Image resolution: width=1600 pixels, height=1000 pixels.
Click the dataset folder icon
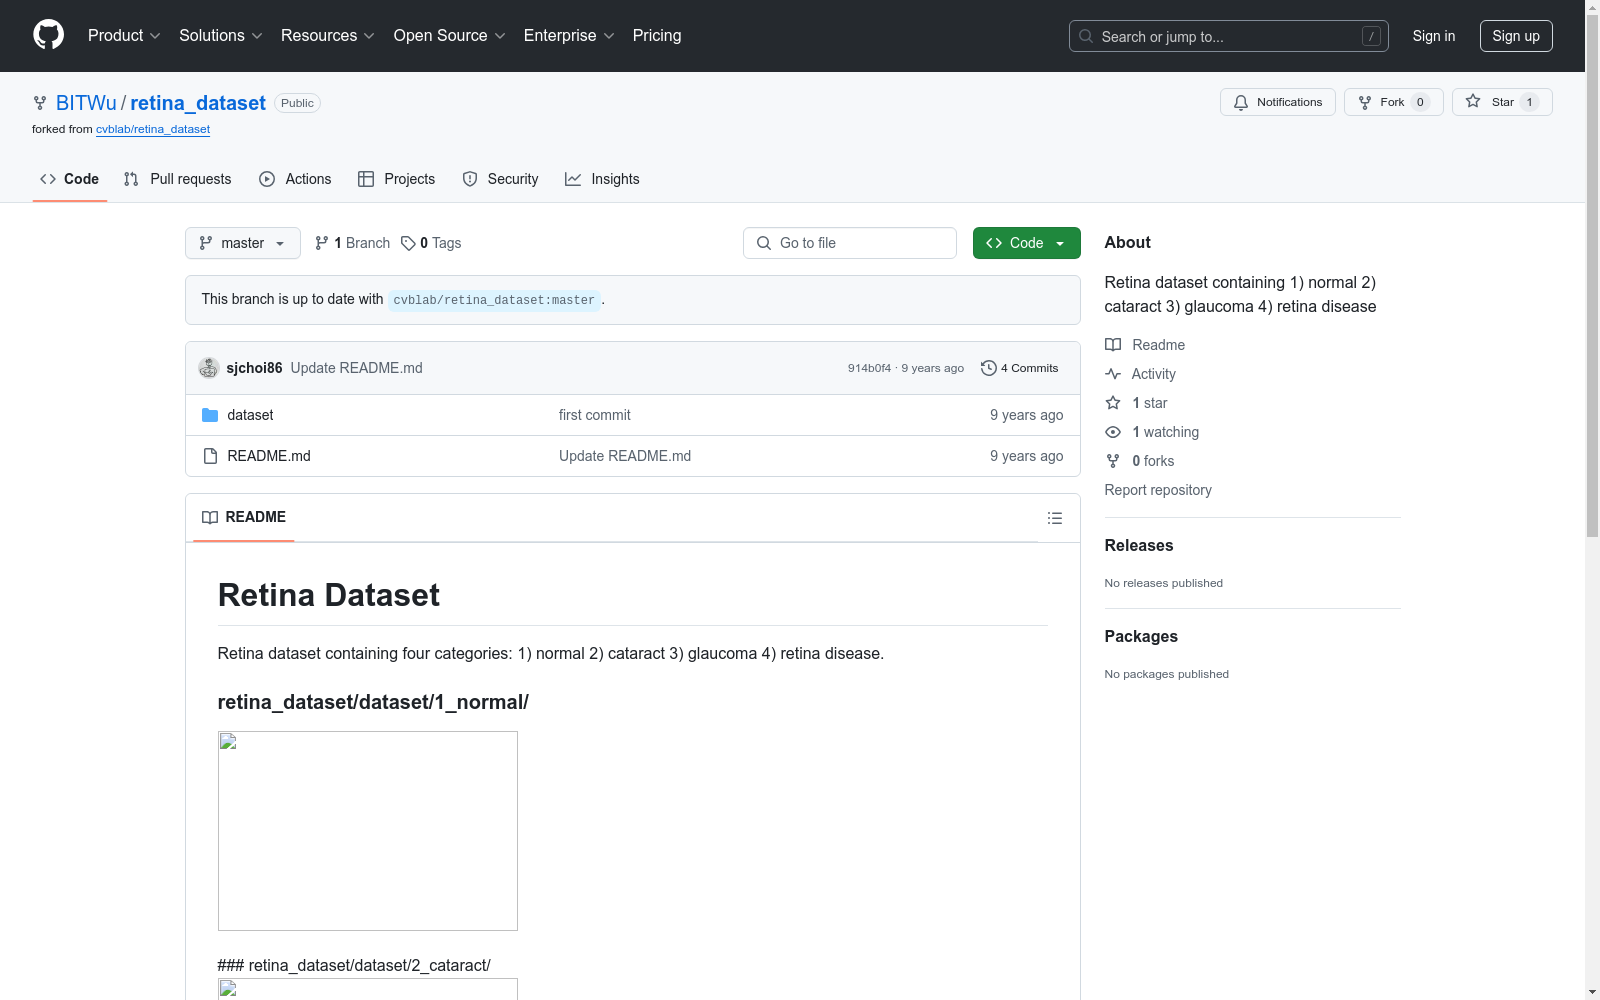click(x=210, y=415)
